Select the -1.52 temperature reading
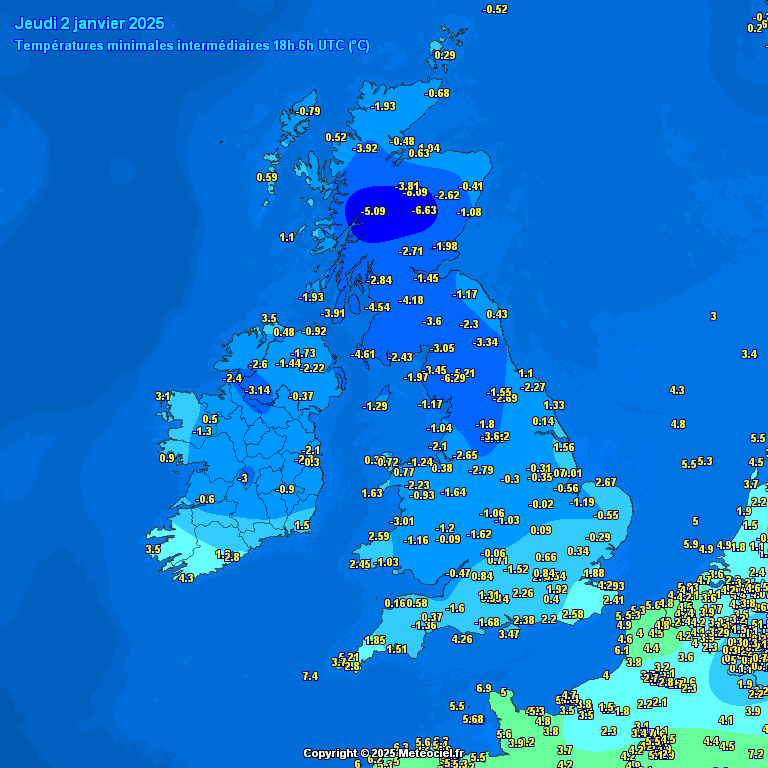 click(x=516, y=569)
